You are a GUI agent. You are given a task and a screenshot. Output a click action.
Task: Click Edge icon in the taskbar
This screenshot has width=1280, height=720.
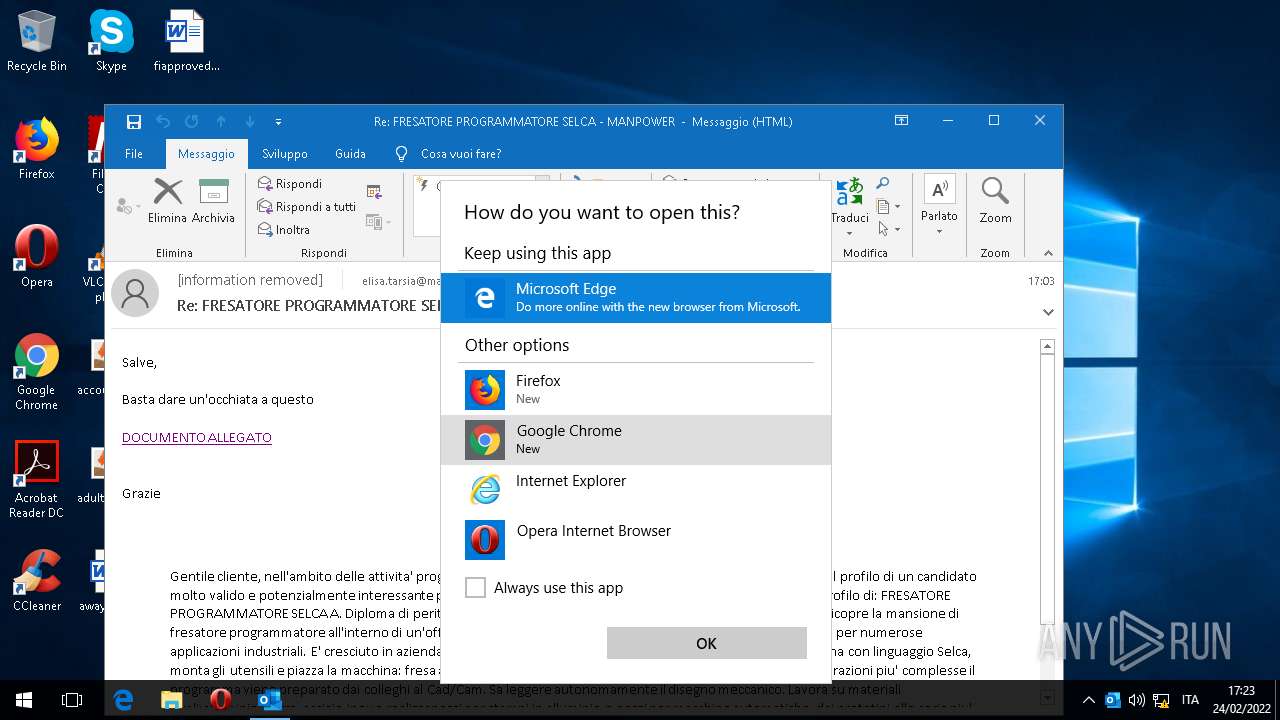point(123,700)
